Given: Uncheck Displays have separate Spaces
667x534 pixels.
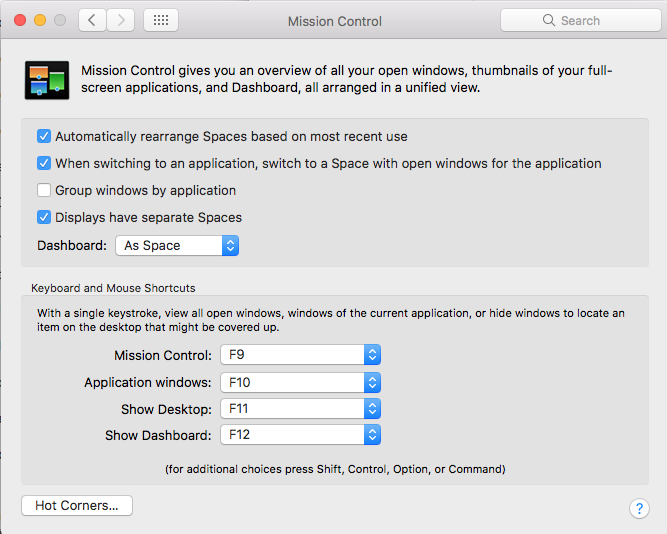Looking at the screenshot, I should pos(44,217).
